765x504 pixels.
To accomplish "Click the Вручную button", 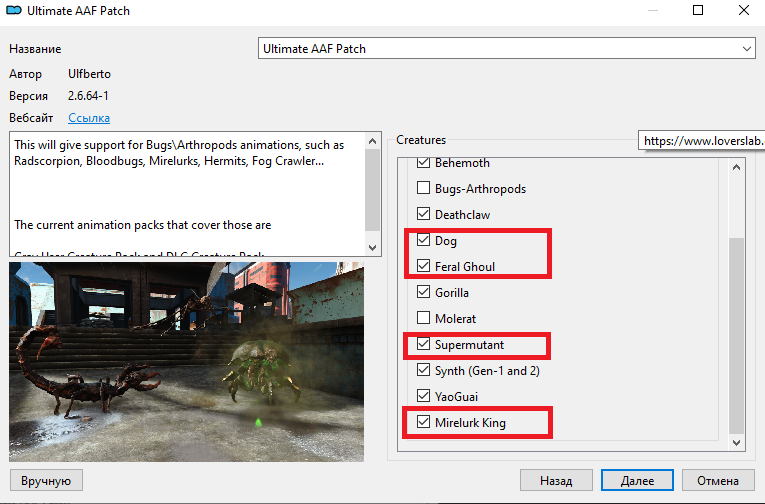I will coord(46,481).
